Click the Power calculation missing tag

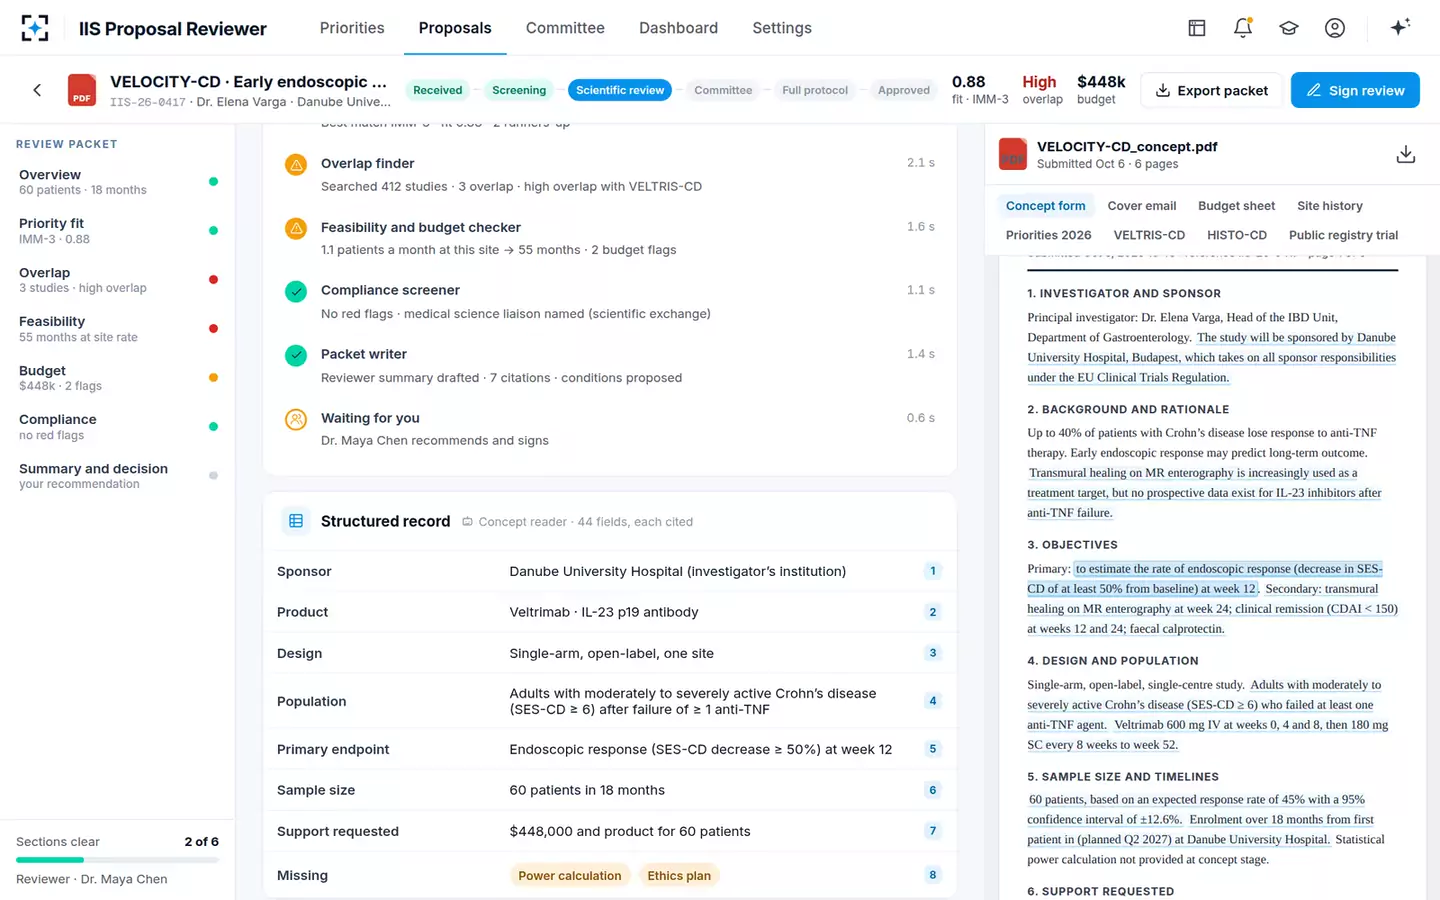click(x=570, y=876)
